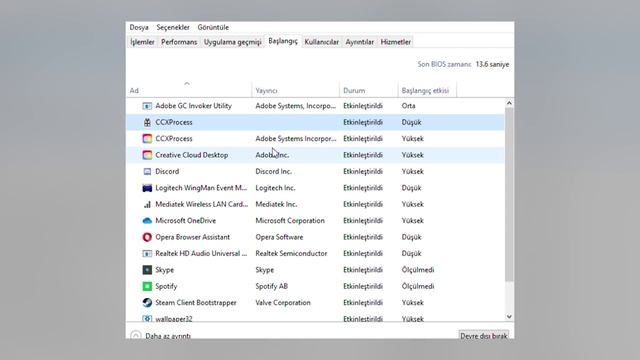The height and width of the screenshot is (360, 640).
Task: Click the Etkinleştirildi status in the Discord row
Action: [x=363, y=171]
